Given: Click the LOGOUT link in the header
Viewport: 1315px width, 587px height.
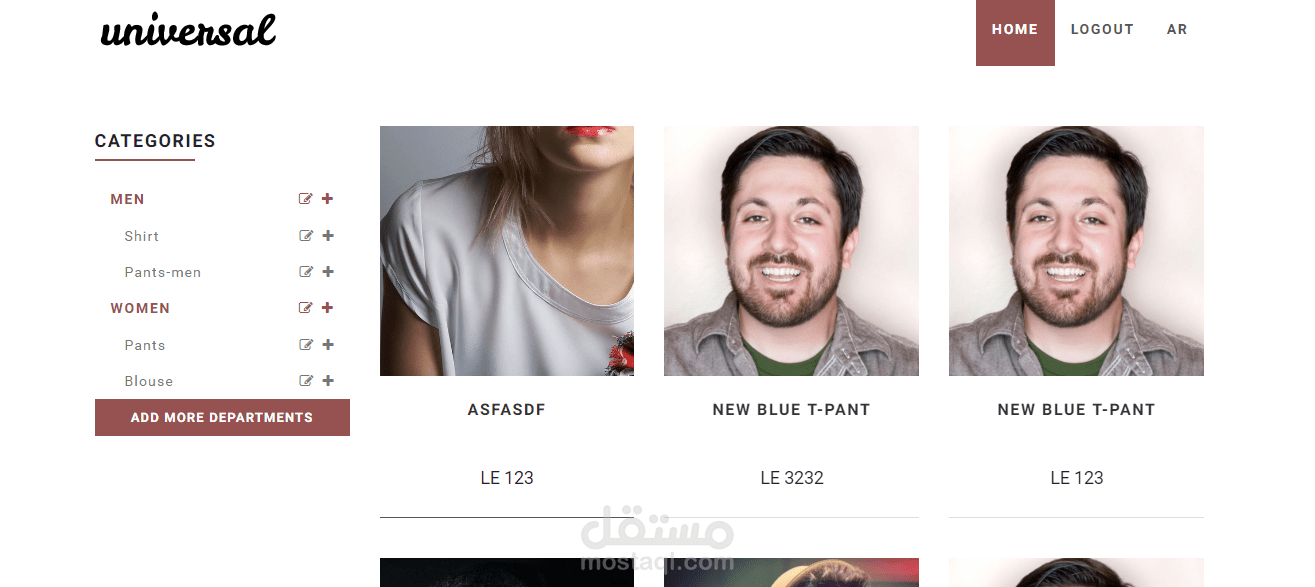Looking at the screenshot, I should pyautogui.click(x=1102, y=30).
